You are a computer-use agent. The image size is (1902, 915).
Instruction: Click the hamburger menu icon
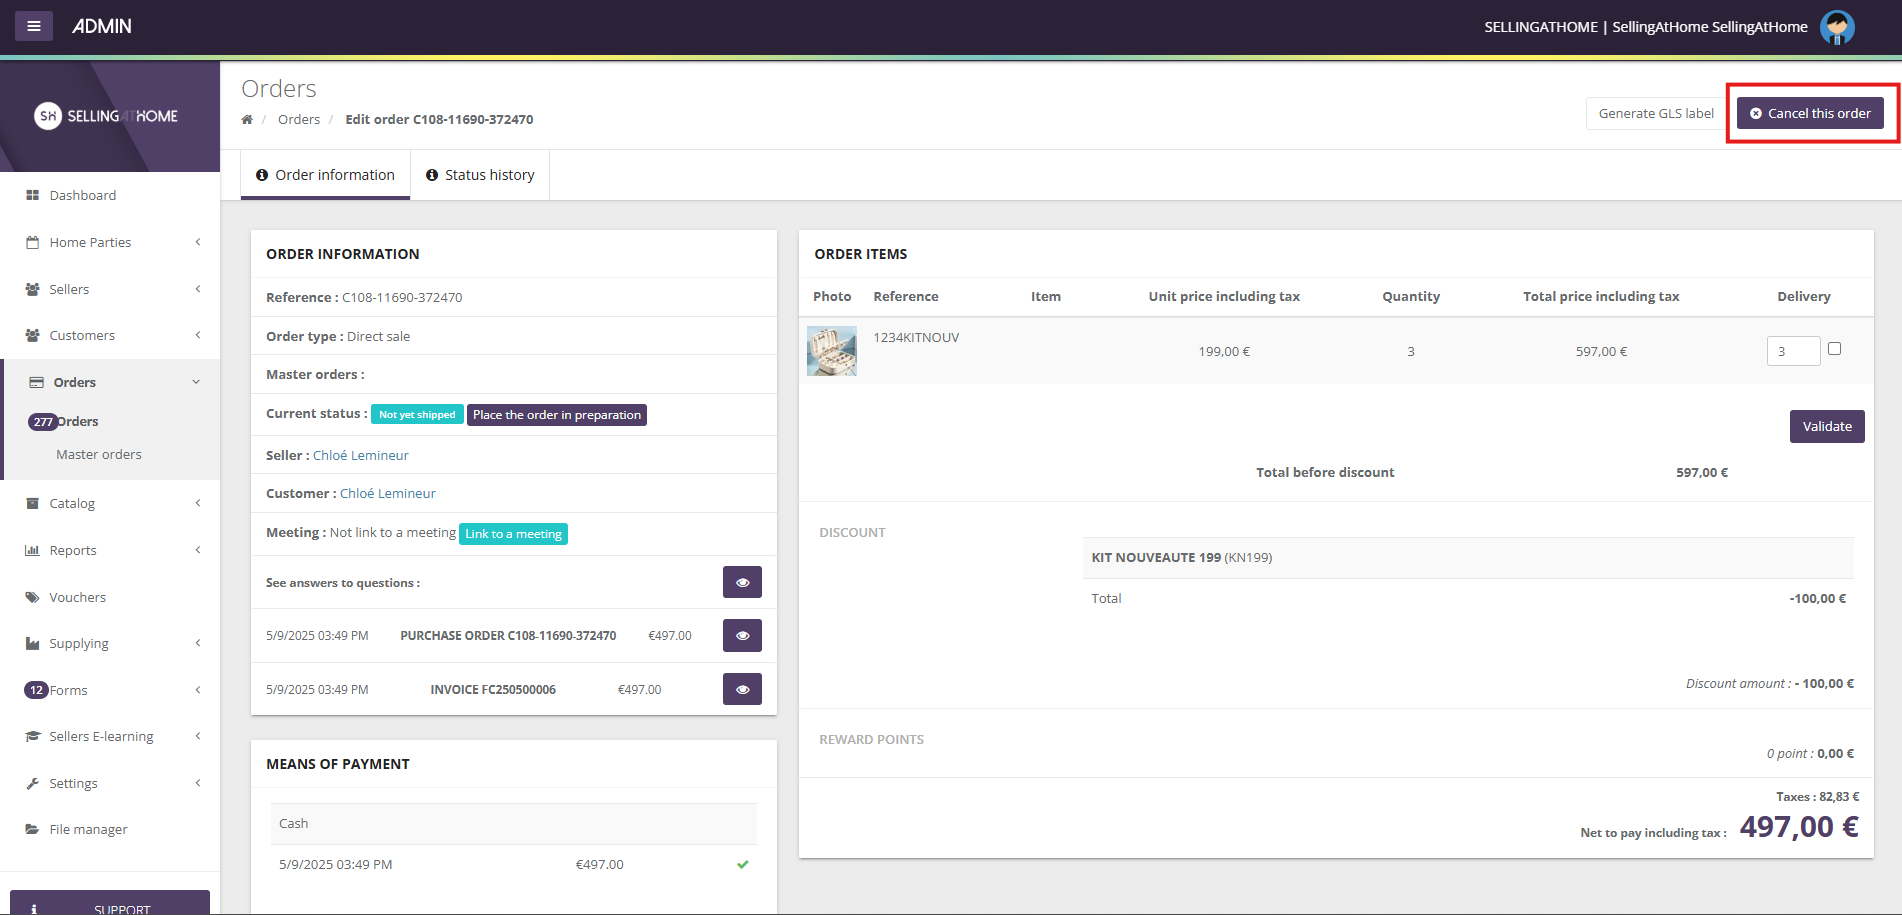click(34, 26)
